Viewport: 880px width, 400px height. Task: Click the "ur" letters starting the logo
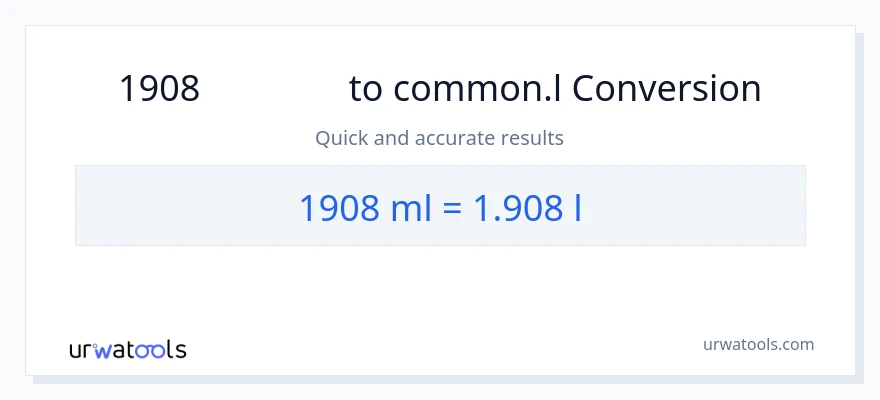82,350
